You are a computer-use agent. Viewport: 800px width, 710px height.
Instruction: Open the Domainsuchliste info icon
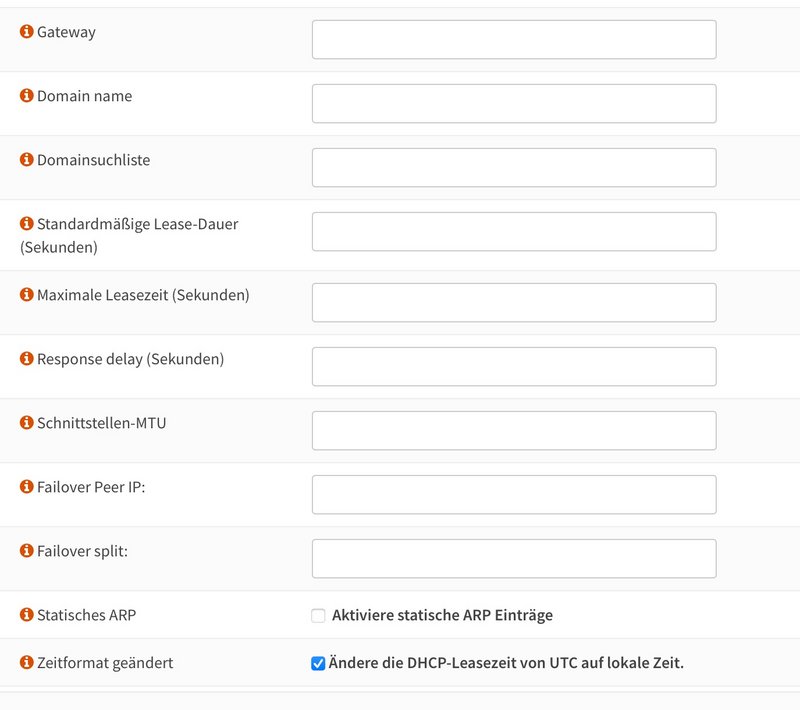click(x=27, y=160)
